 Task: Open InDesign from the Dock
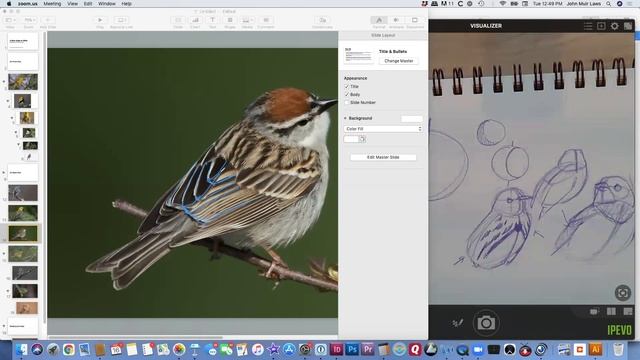(336, 350)
